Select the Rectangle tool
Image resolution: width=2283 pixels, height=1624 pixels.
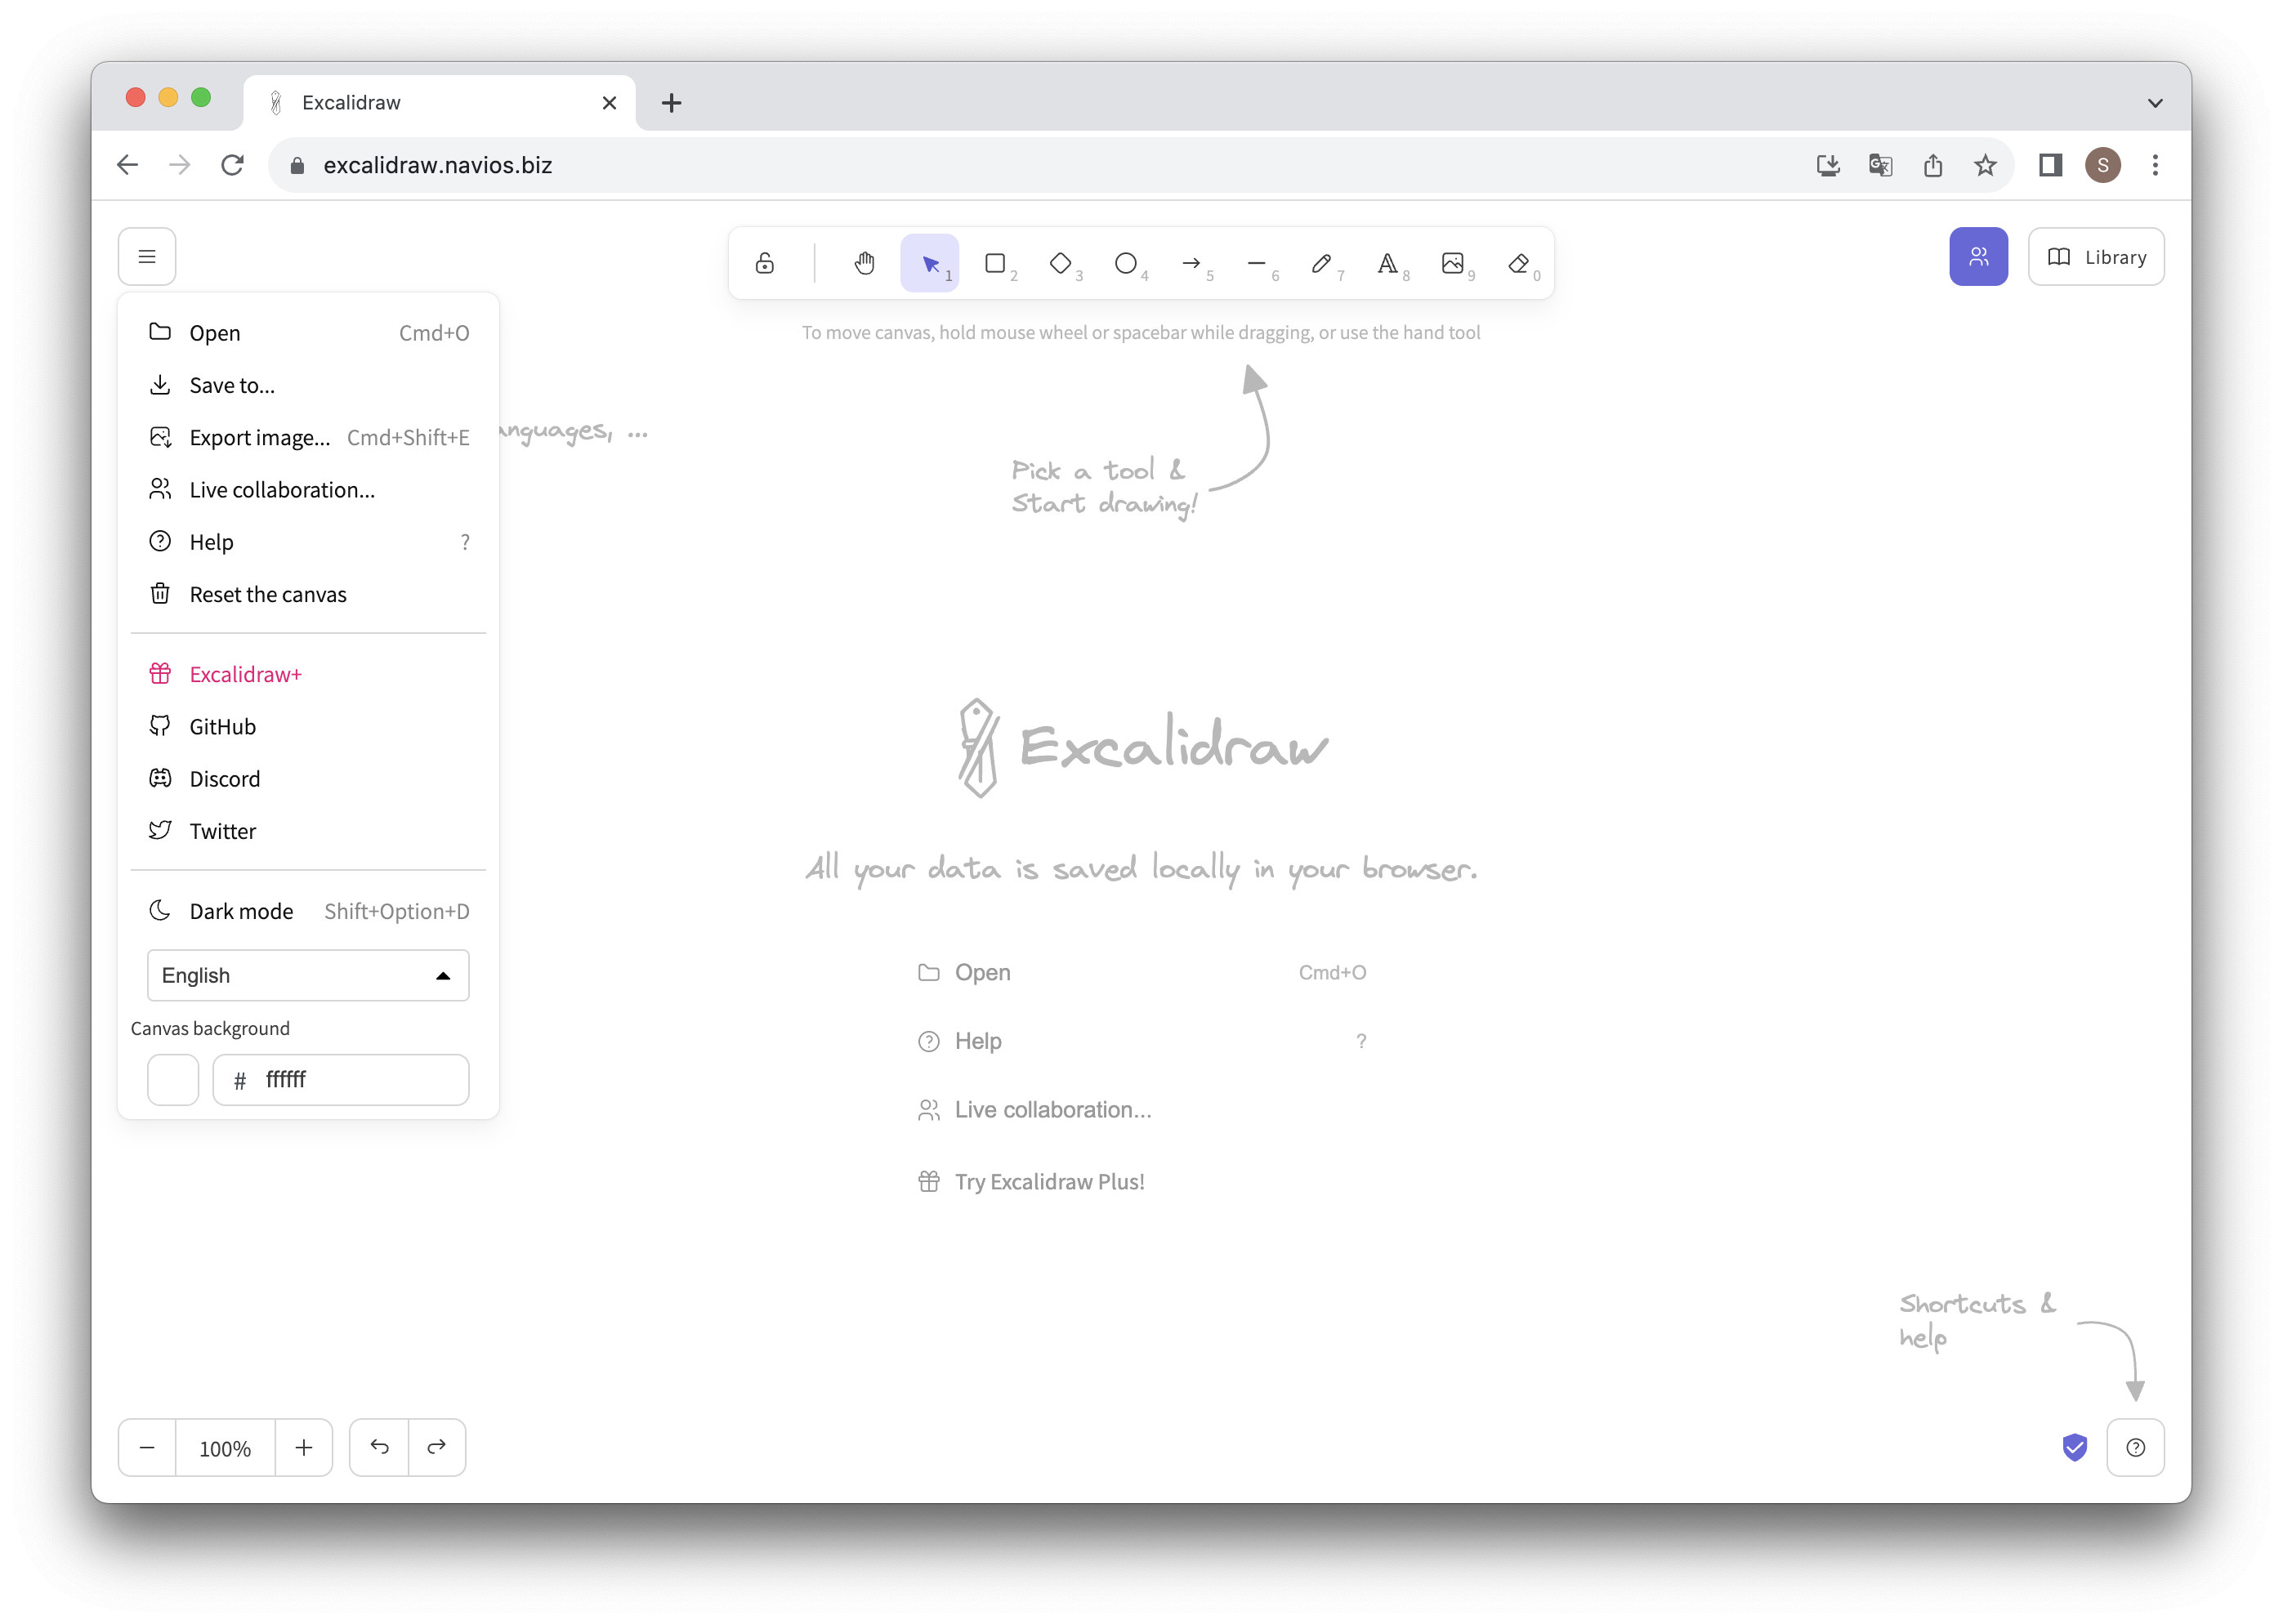tap(995, 263)
